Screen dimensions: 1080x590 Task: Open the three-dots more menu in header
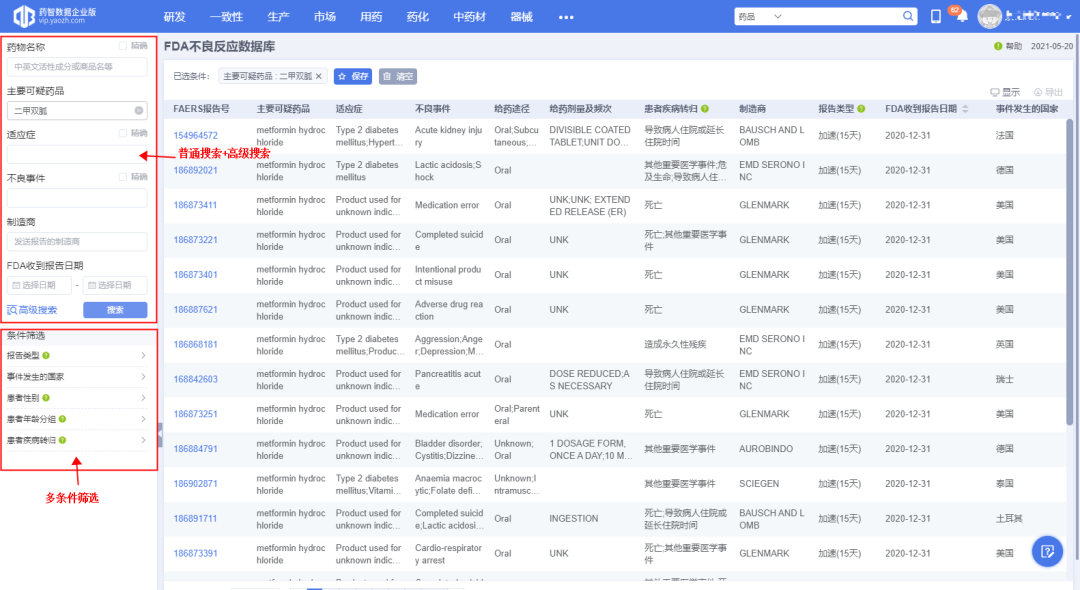coord(566,17)
